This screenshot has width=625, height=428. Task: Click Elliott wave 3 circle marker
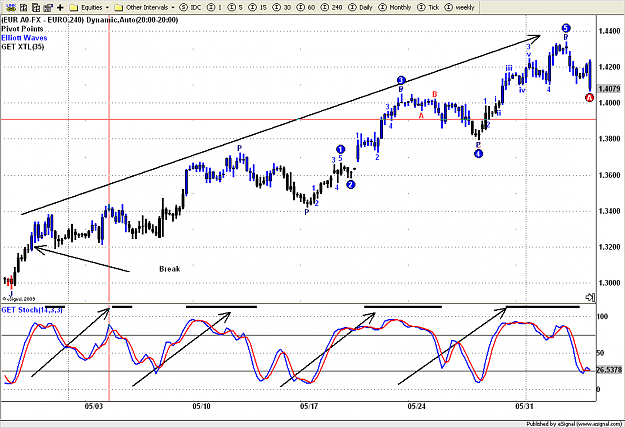click(401, 80)
